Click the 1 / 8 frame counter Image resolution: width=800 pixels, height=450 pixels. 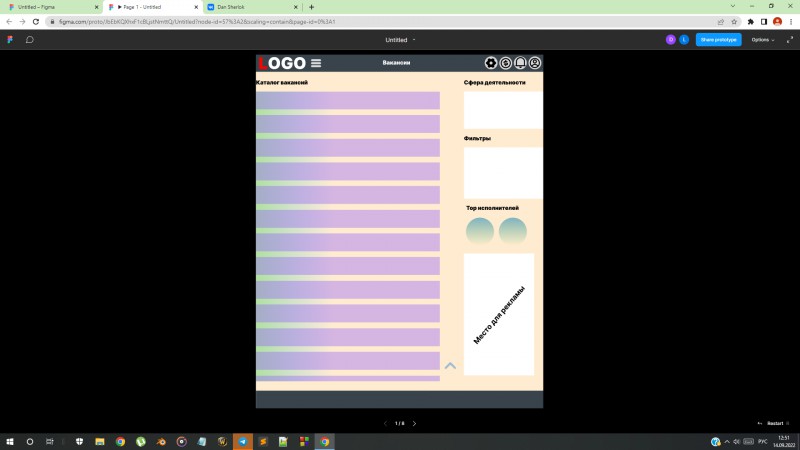(399, 423)
